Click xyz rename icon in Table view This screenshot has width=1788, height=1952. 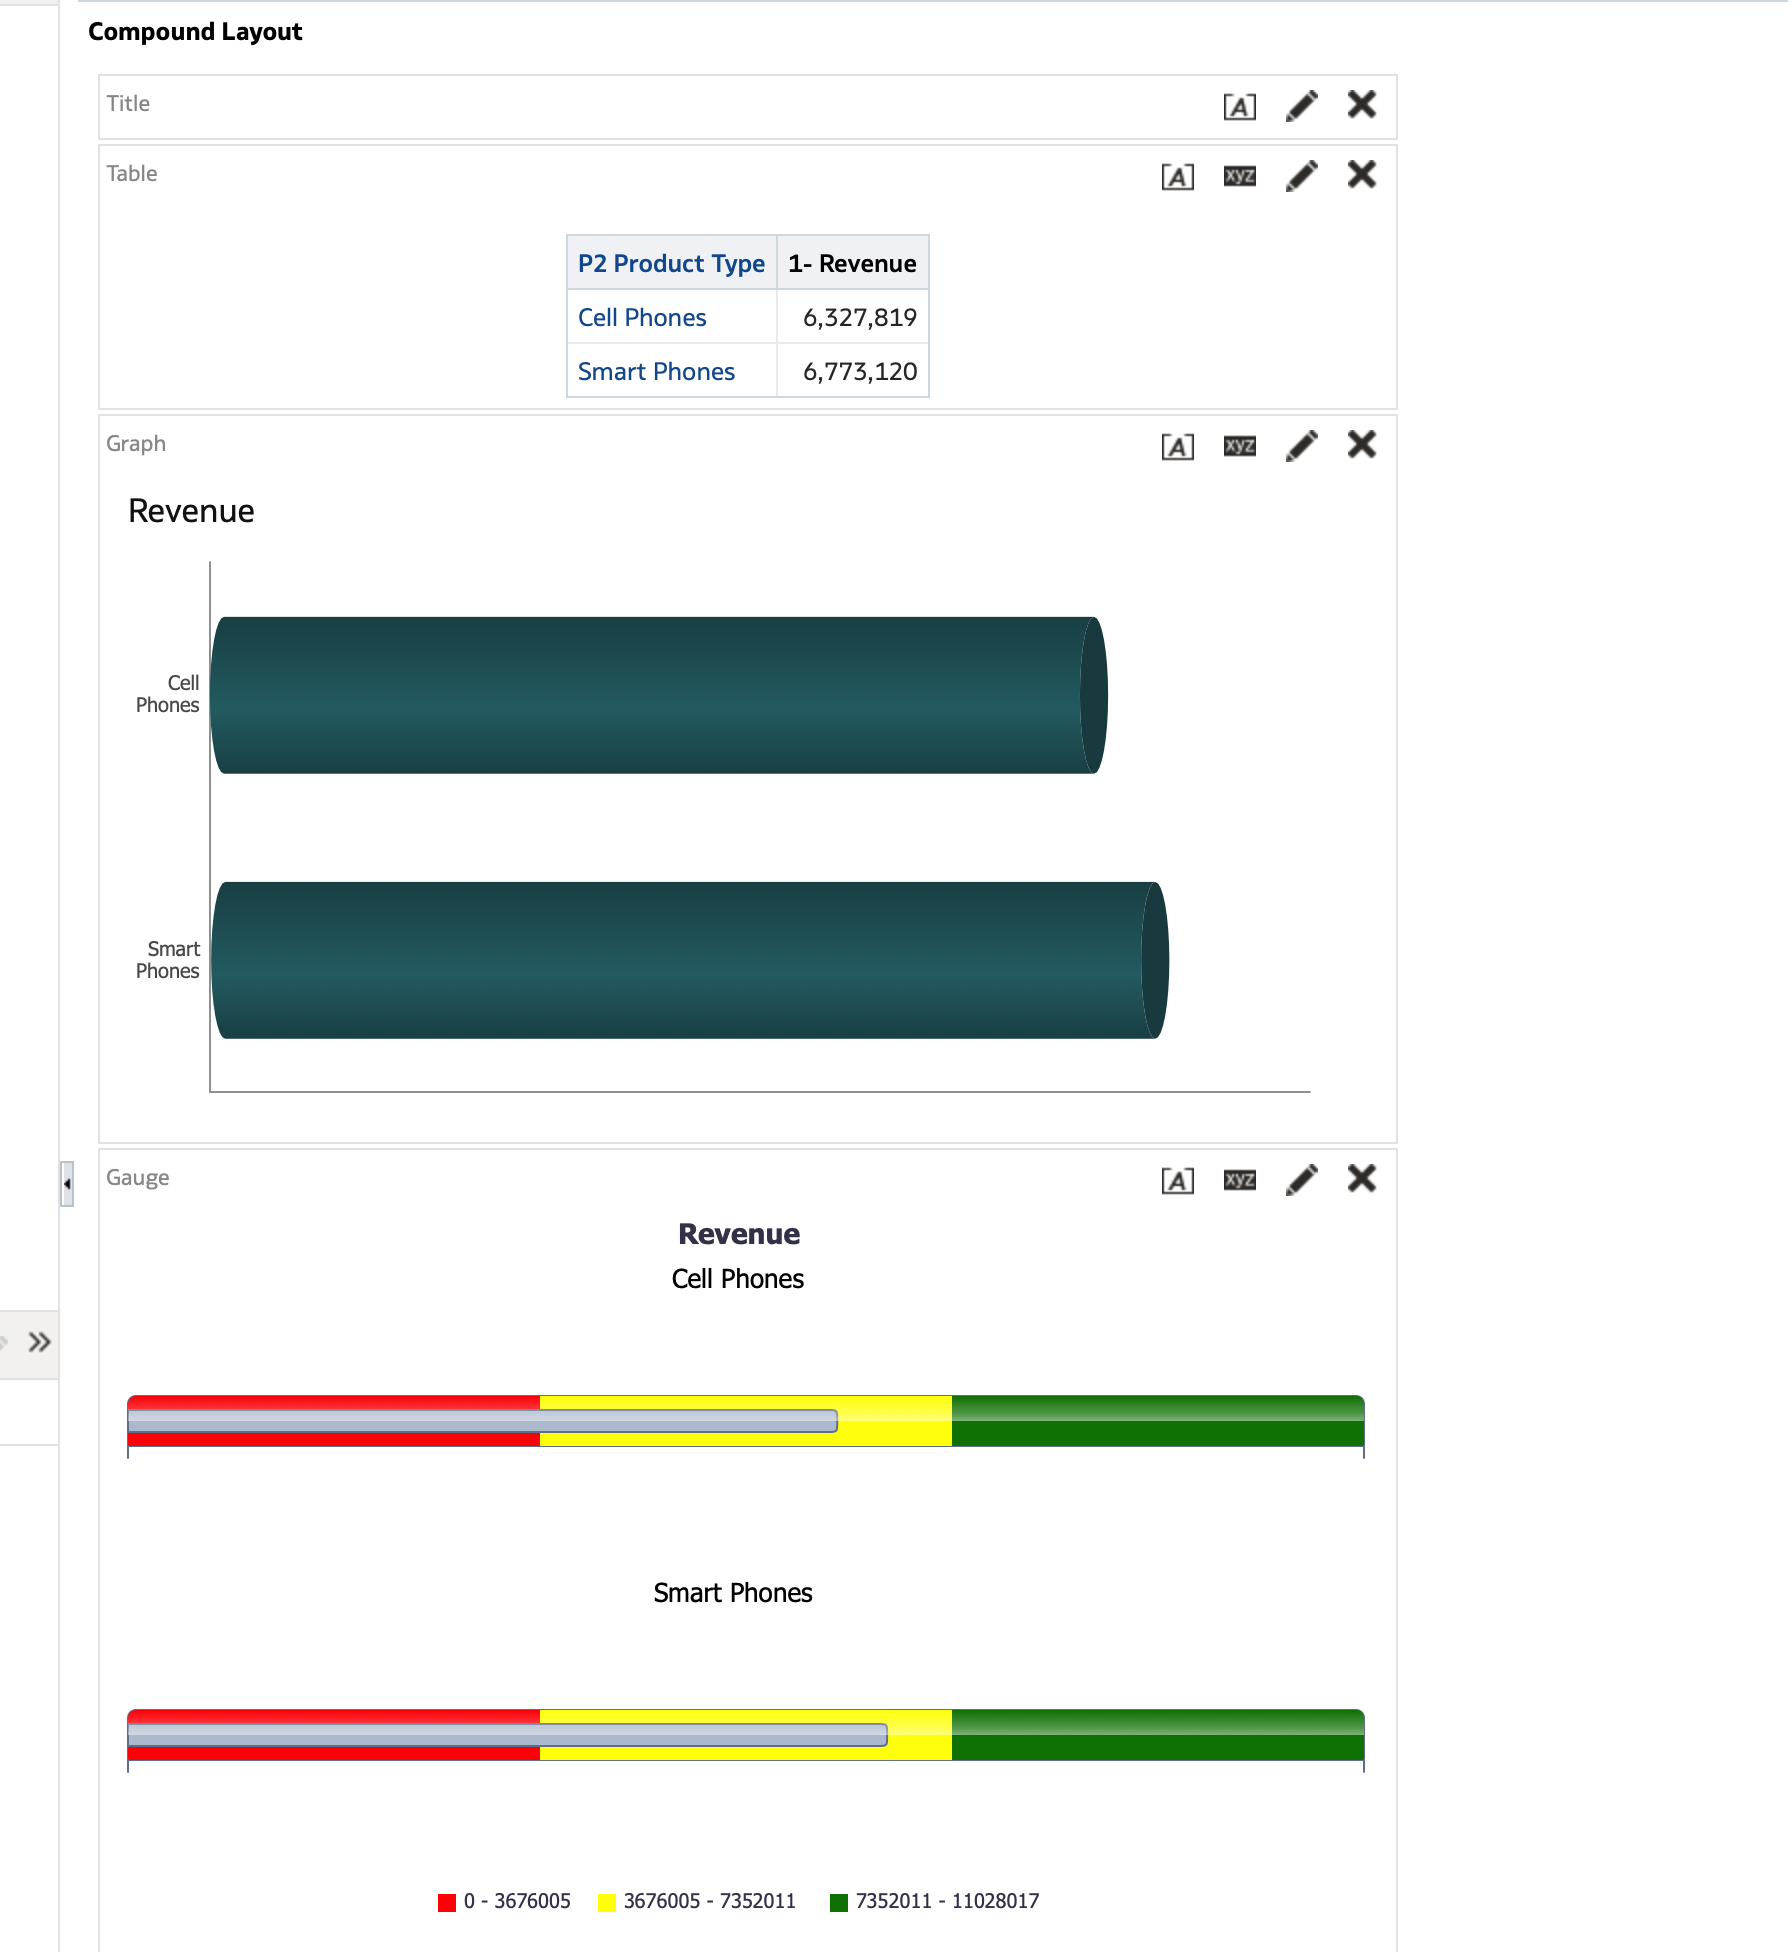1239,176
